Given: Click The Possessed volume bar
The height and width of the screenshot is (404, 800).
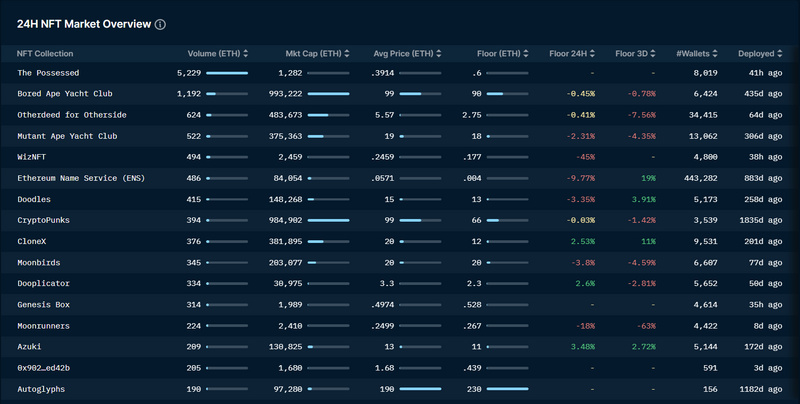Looking at the screenshot, I should point(227,73).
